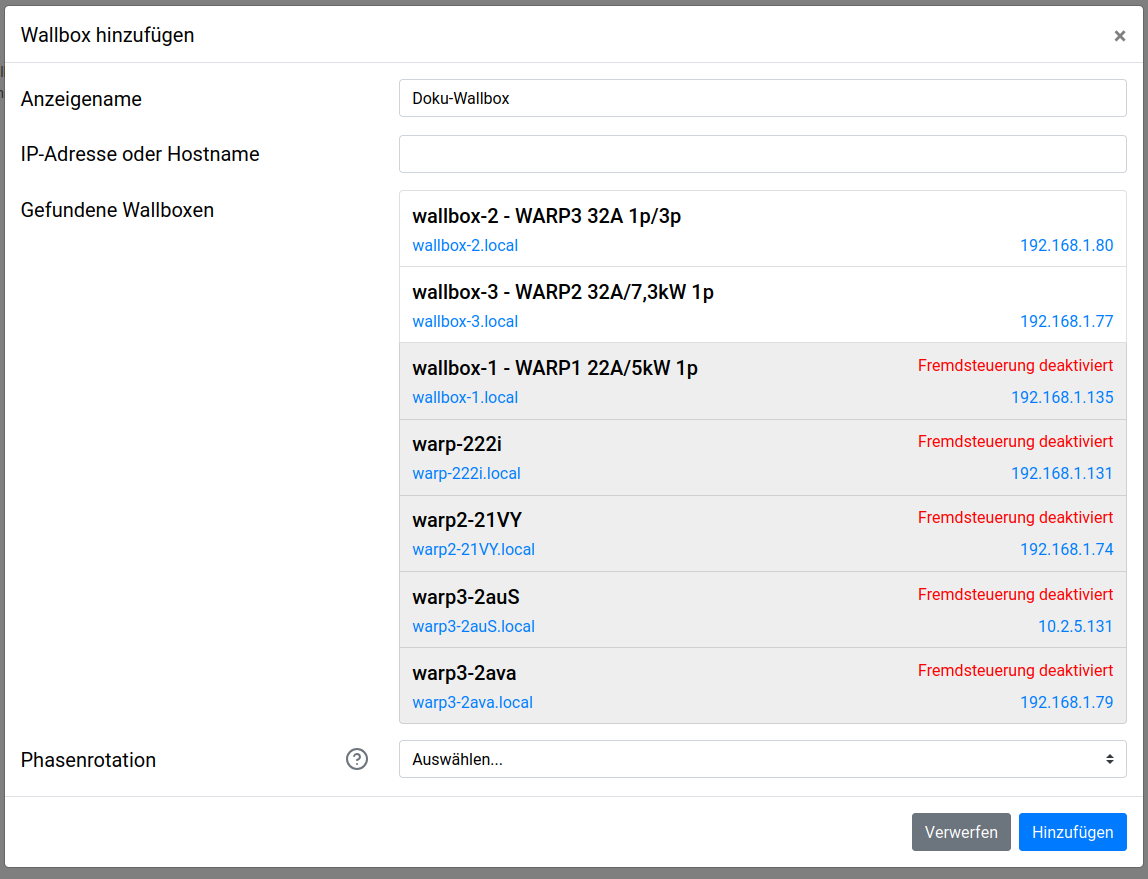This screenshot has height=879, width=1148.
Task: Open the Phasenrotation dropdown
Action: tap(762, 759)
